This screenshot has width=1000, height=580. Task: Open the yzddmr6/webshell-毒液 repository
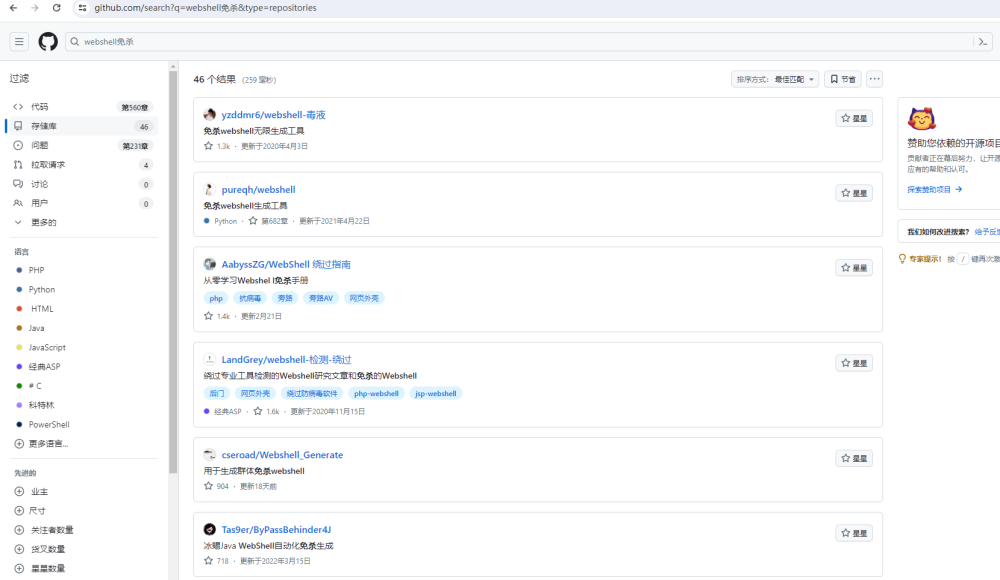coord(274,115)
